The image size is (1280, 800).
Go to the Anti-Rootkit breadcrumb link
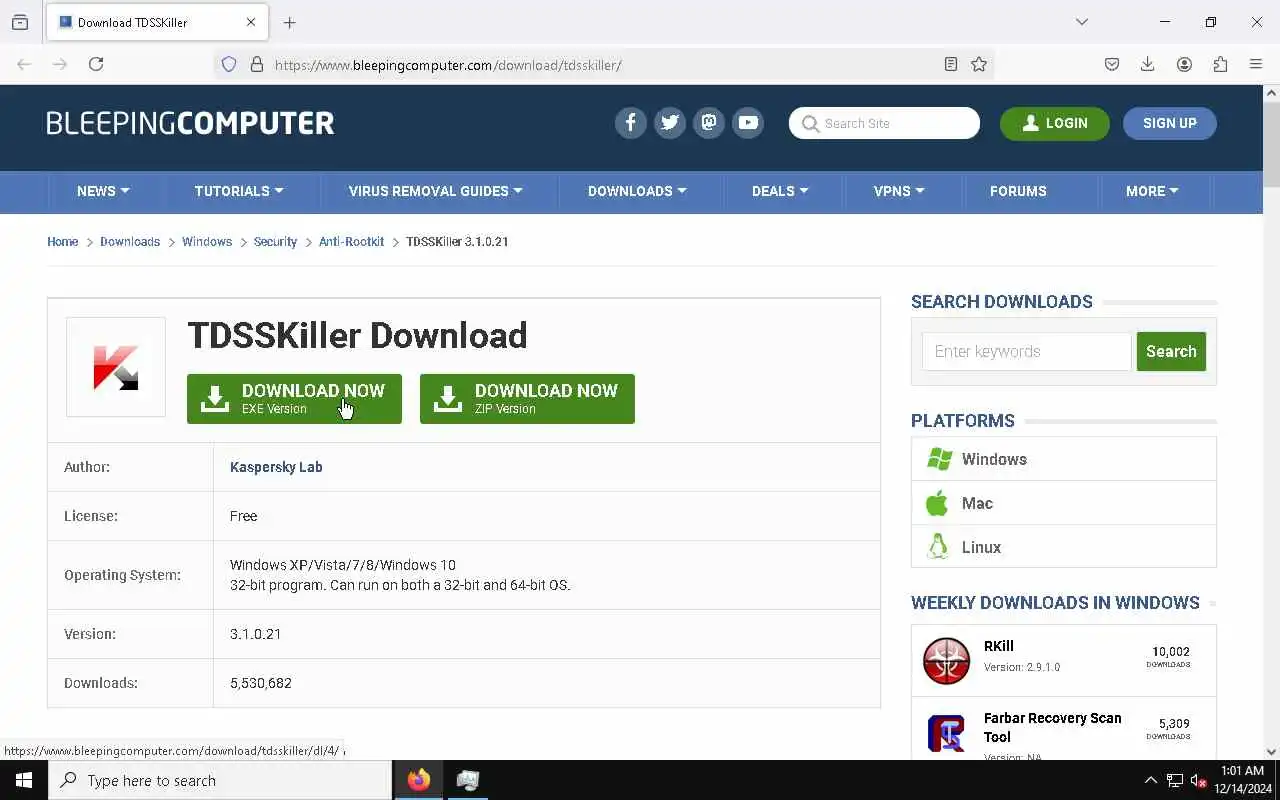click(351, 242)
